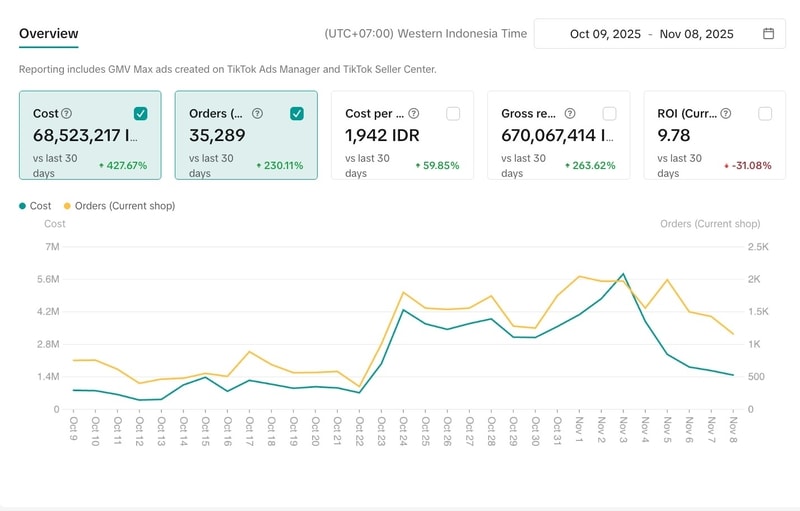Click the Nov 3 cost peak on chart
800x511 pixels.
click(x=622, y=273)
